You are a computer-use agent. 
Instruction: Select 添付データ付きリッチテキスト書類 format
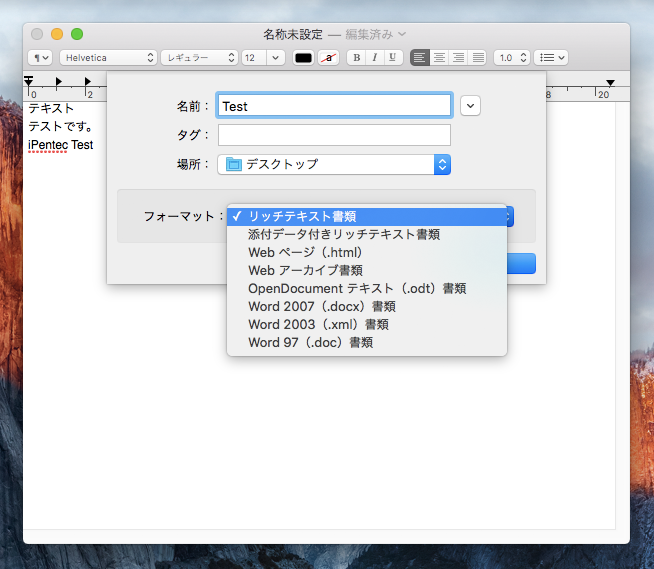[367, 234]
